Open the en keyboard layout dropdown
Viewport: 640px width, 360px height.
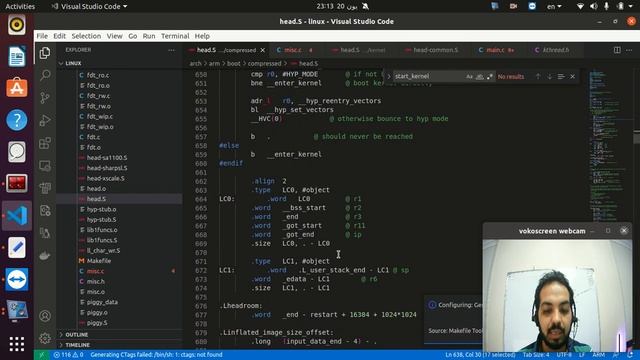554,6
